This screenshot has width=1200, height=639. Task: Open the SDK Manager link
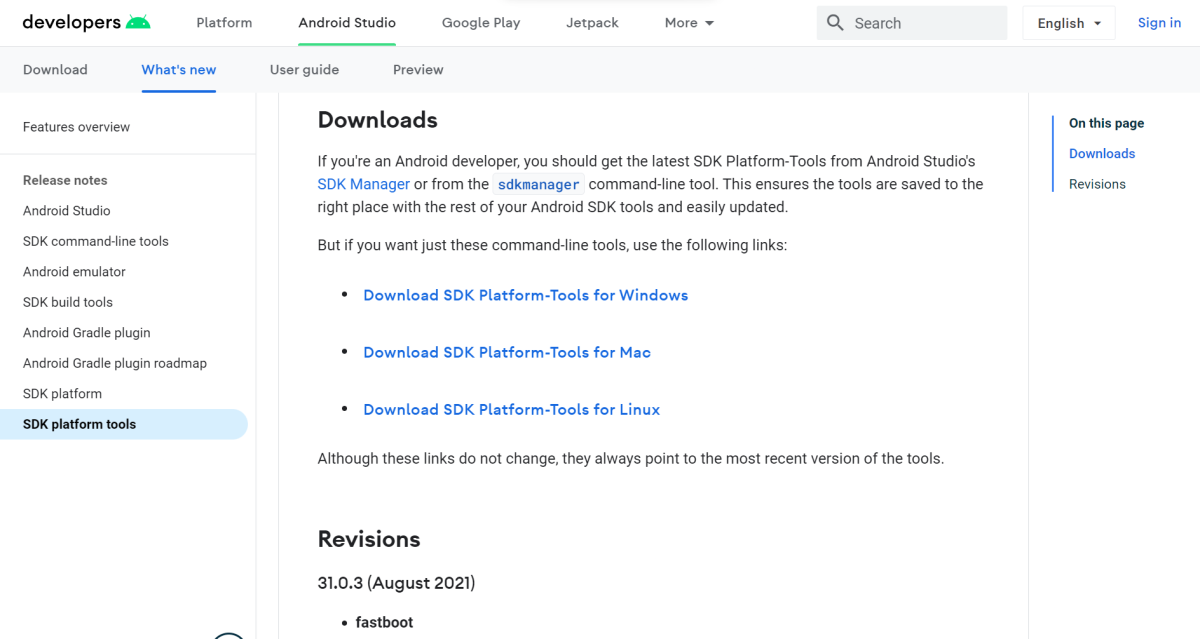tap(363, 184)
